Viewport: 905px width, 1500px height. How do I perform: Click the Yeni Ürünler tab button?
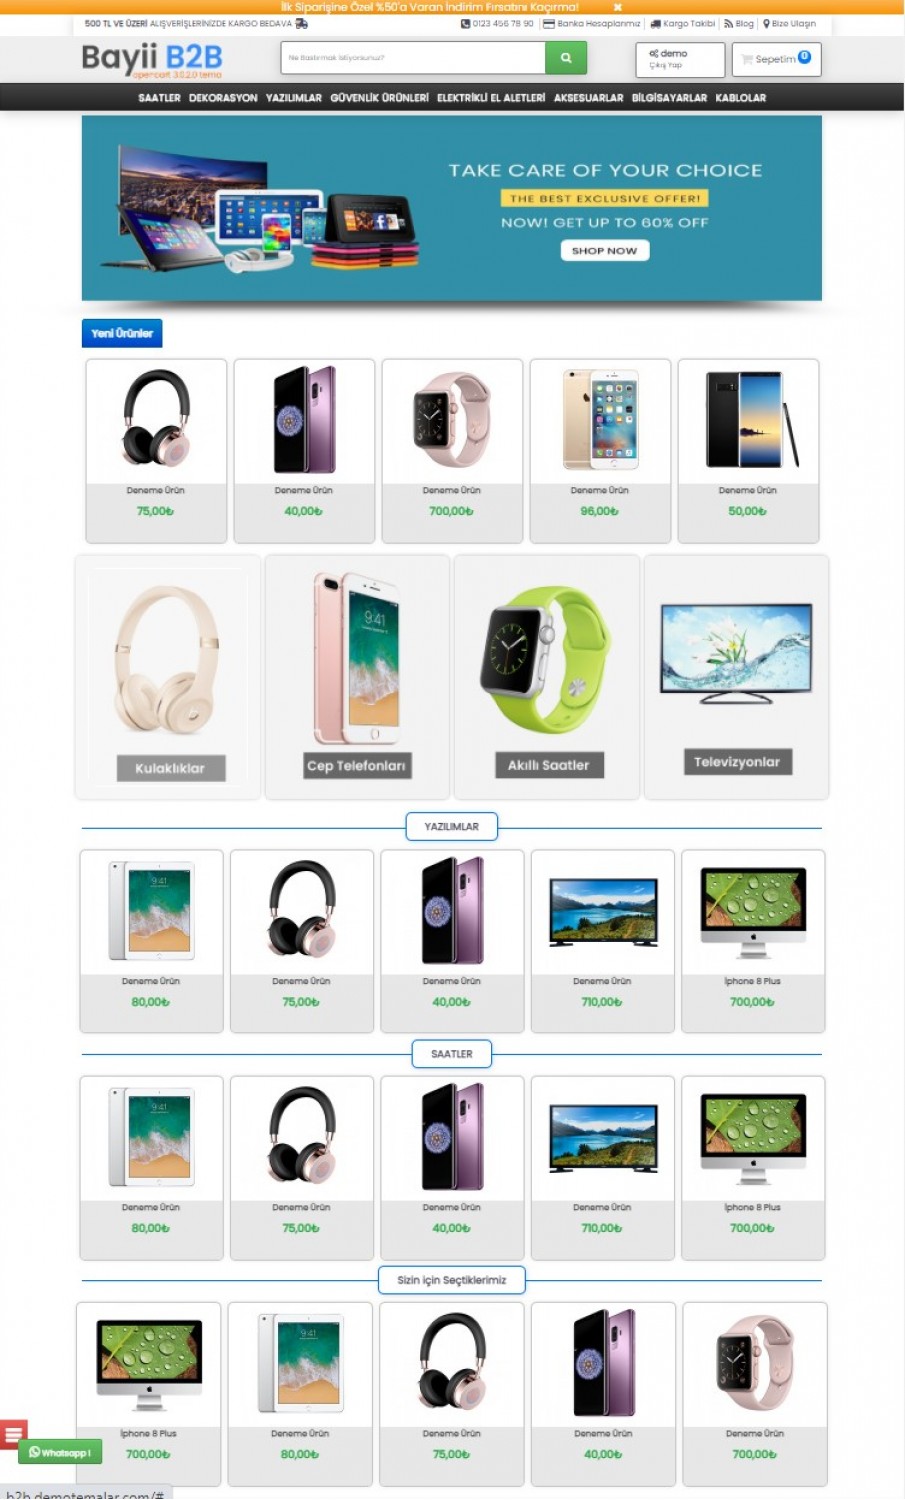[122, 333]
